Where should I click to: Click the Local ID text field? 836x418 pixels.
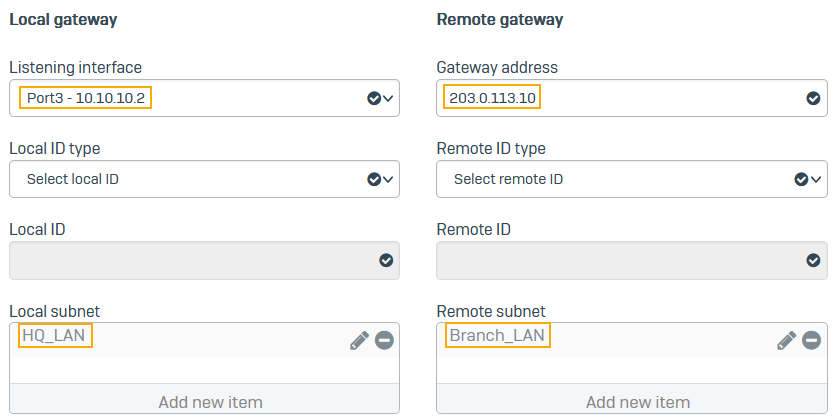[x=190, y=260]
